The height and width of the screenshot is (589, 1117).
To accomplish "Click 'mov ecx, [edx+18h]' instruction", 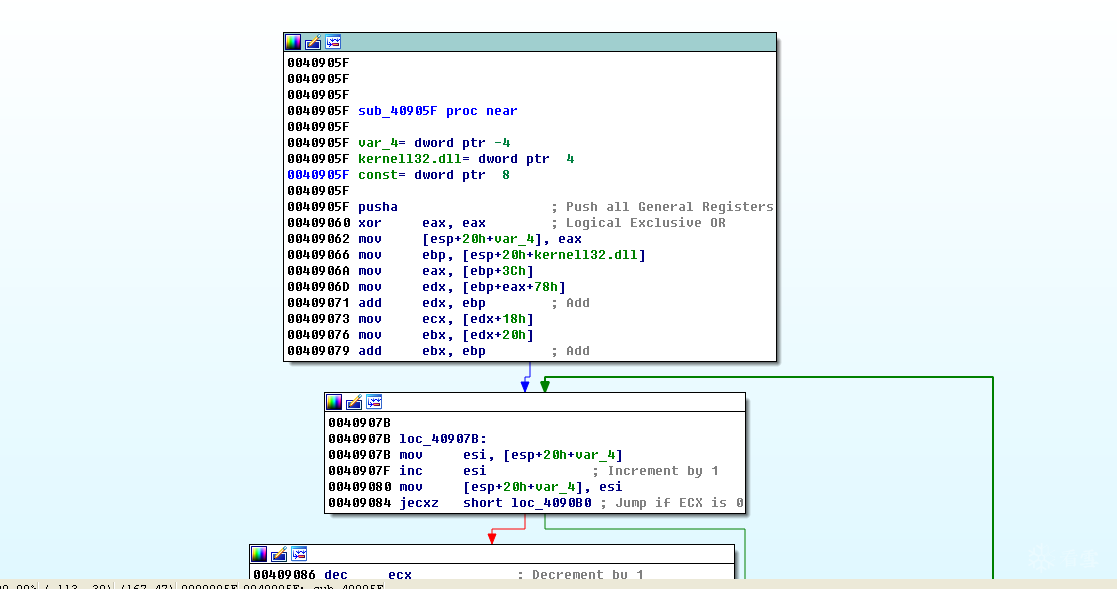I will pyautogui.click(x=445, y=319).
